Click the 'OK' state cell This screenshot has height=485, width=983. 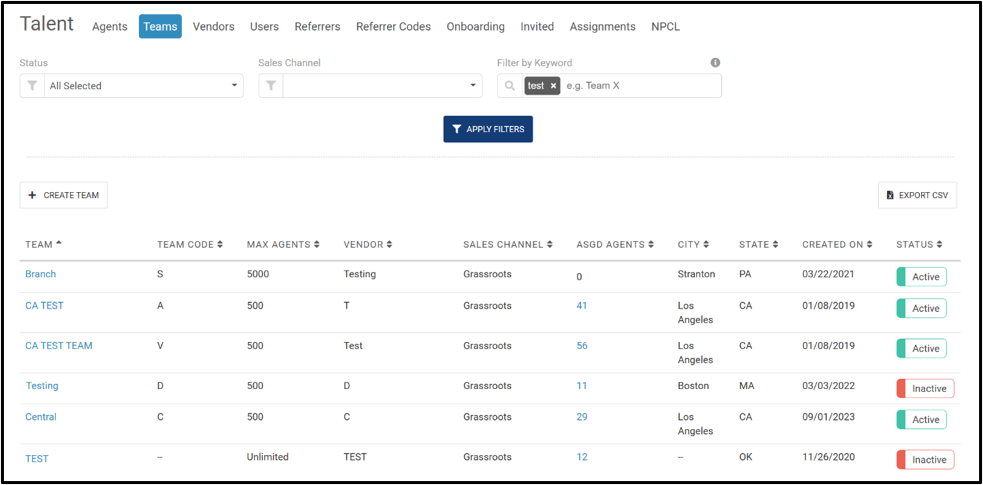tap(745, 457)
